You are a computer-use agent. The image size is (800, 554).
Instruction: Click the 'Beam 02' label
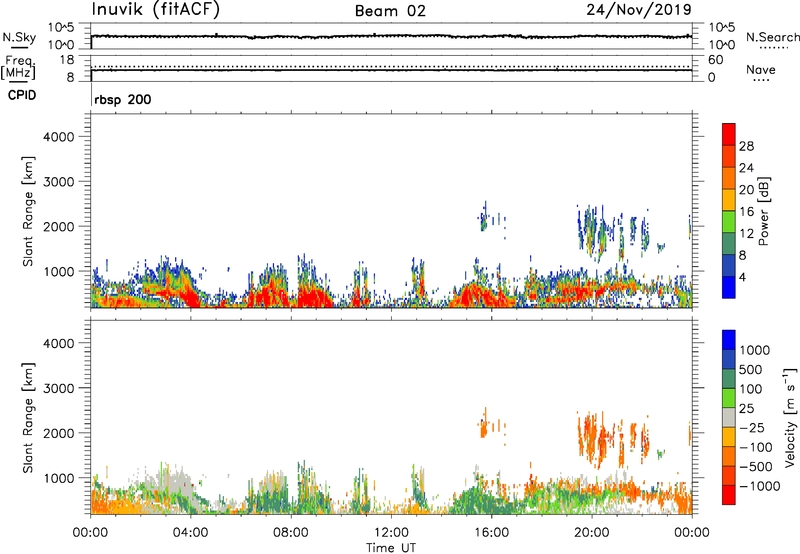click(x=390, y=11)
